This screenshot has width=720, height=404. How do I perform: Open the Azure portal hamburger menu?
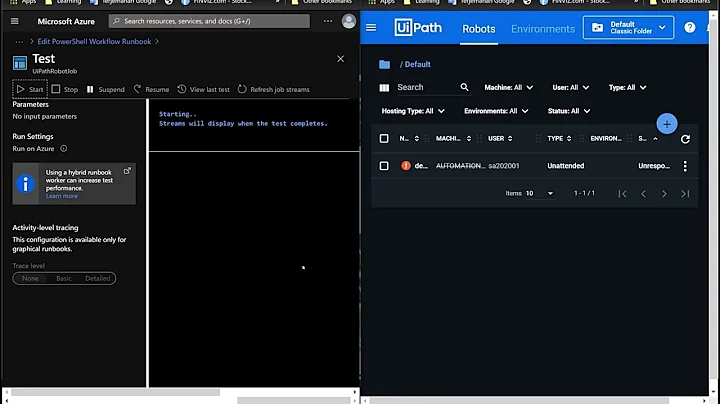[15, 21]
